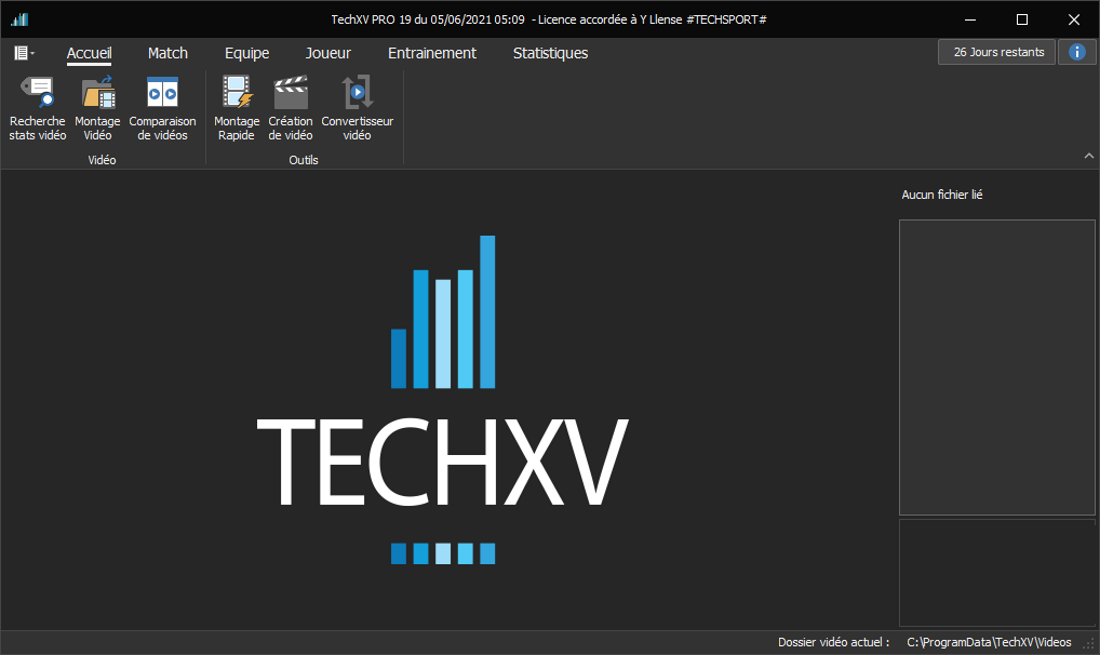The height and width of the screenshot is (655, 1100).
Task: Launch the Convertisseur vidéo tool
Action: click(357, 108)
